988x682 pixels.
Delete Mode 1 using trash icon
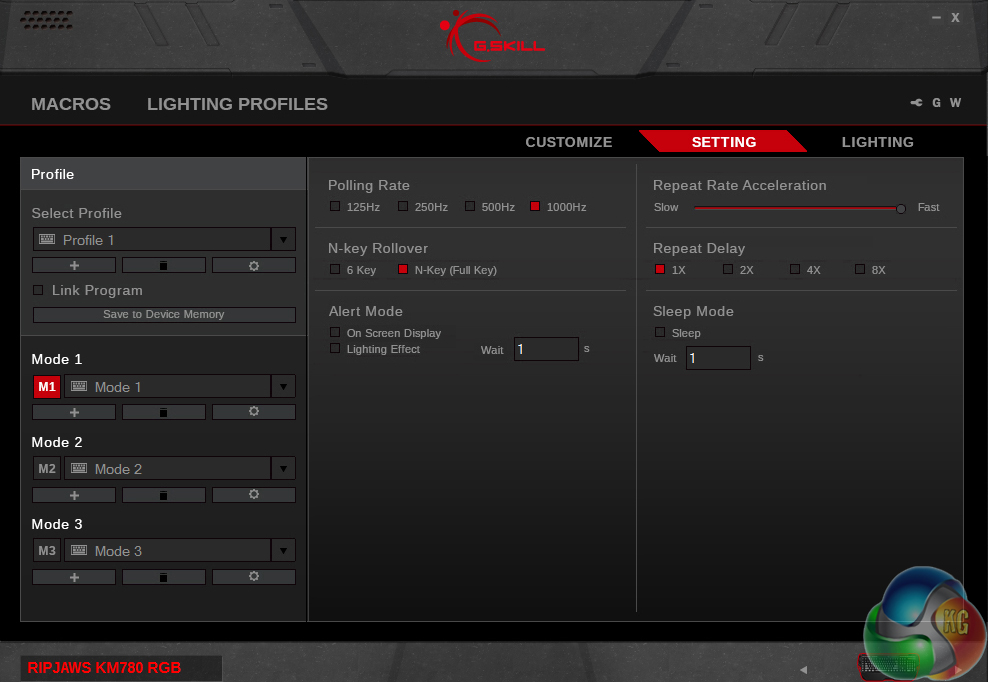pyautogui.click(x=164, y=412)
